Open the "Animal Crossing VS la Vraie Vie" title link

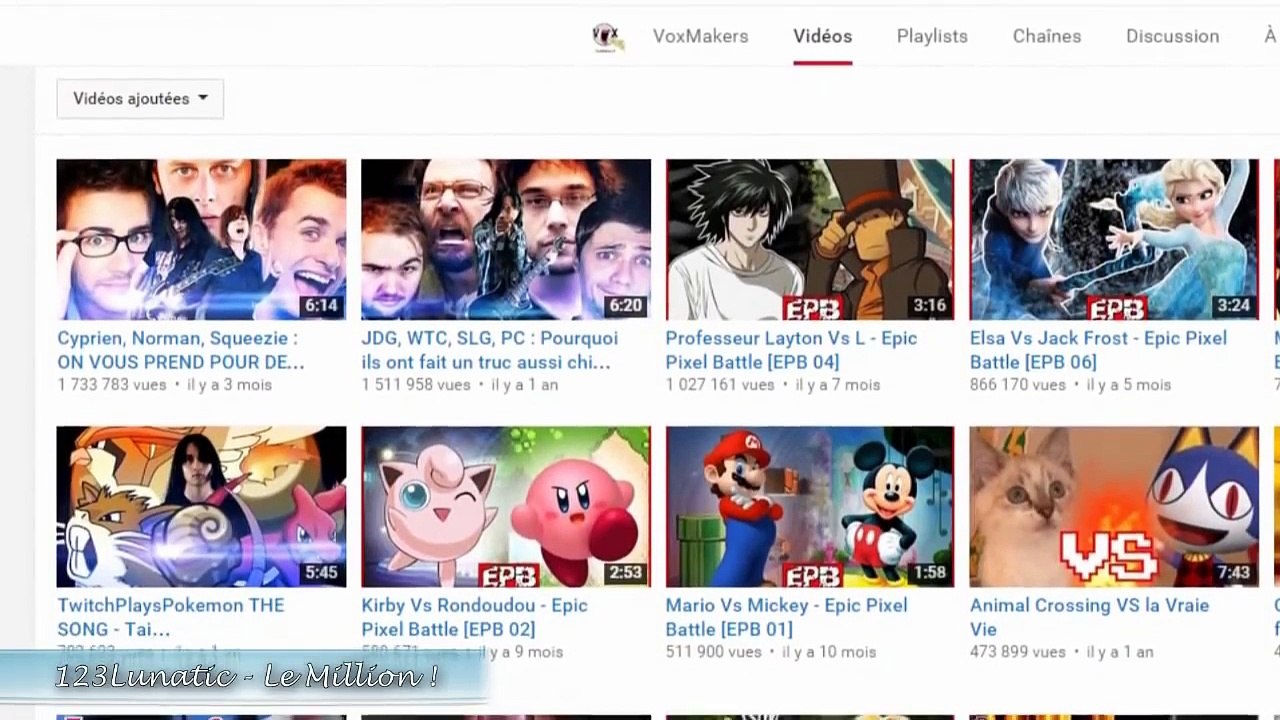pyautogui.click(x=1089, y=617)
